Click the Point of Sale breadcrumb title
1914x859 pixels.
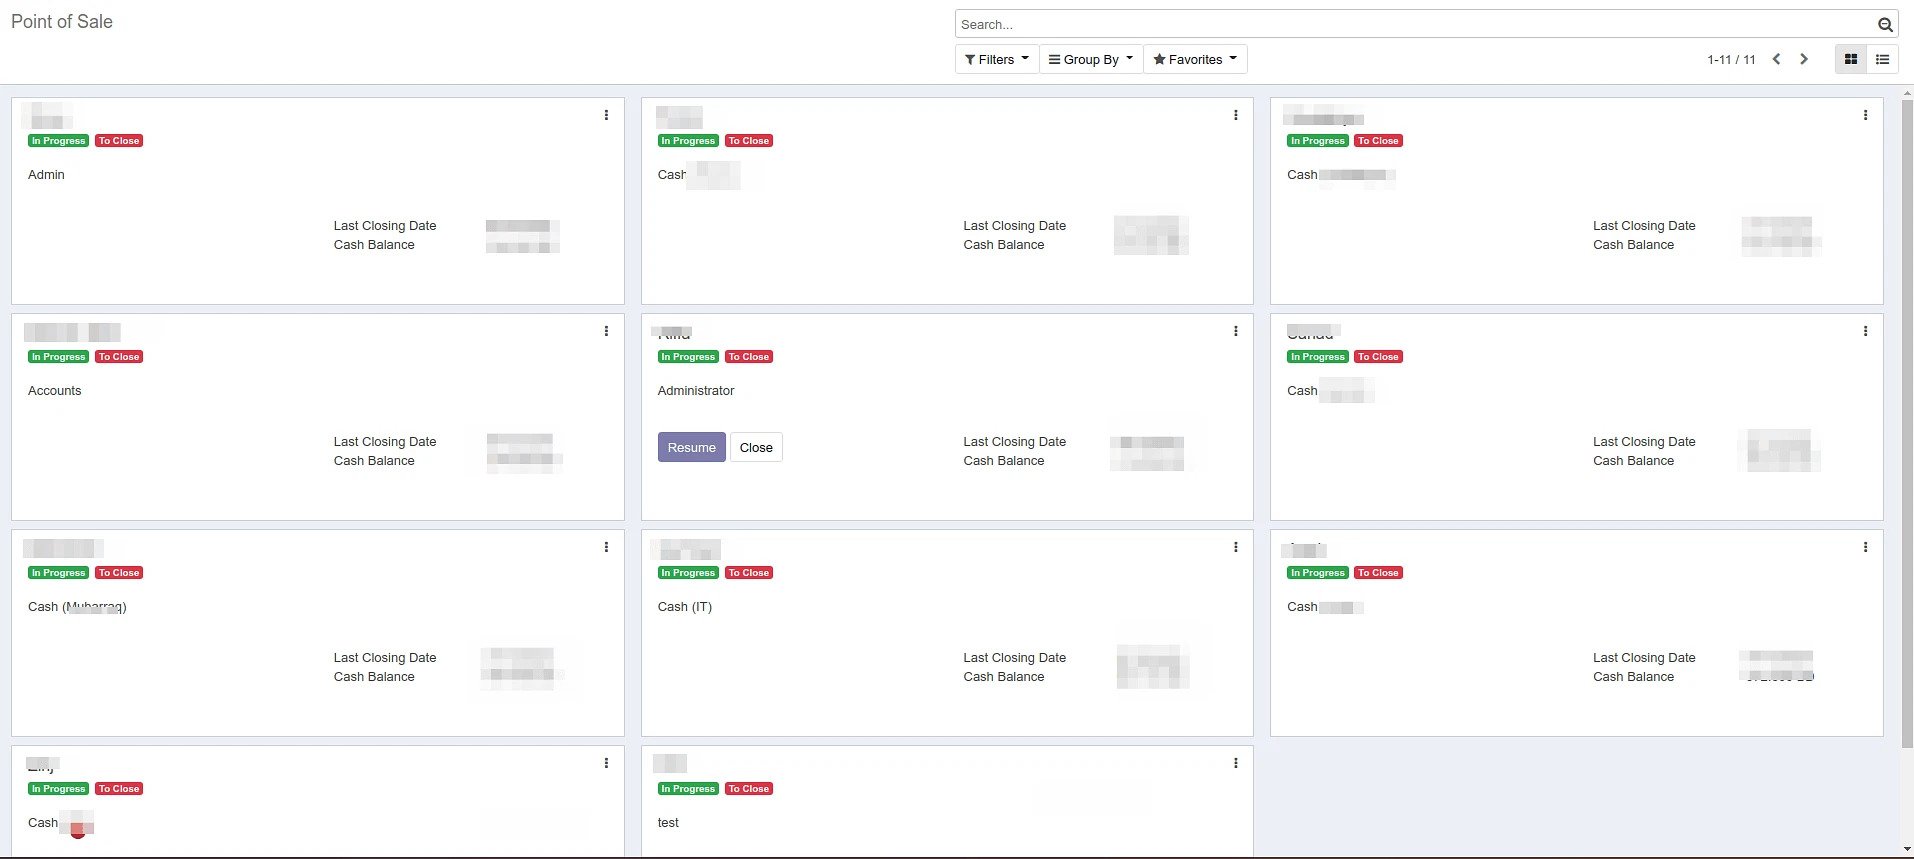pyautogui.click(x=62, y=22)
